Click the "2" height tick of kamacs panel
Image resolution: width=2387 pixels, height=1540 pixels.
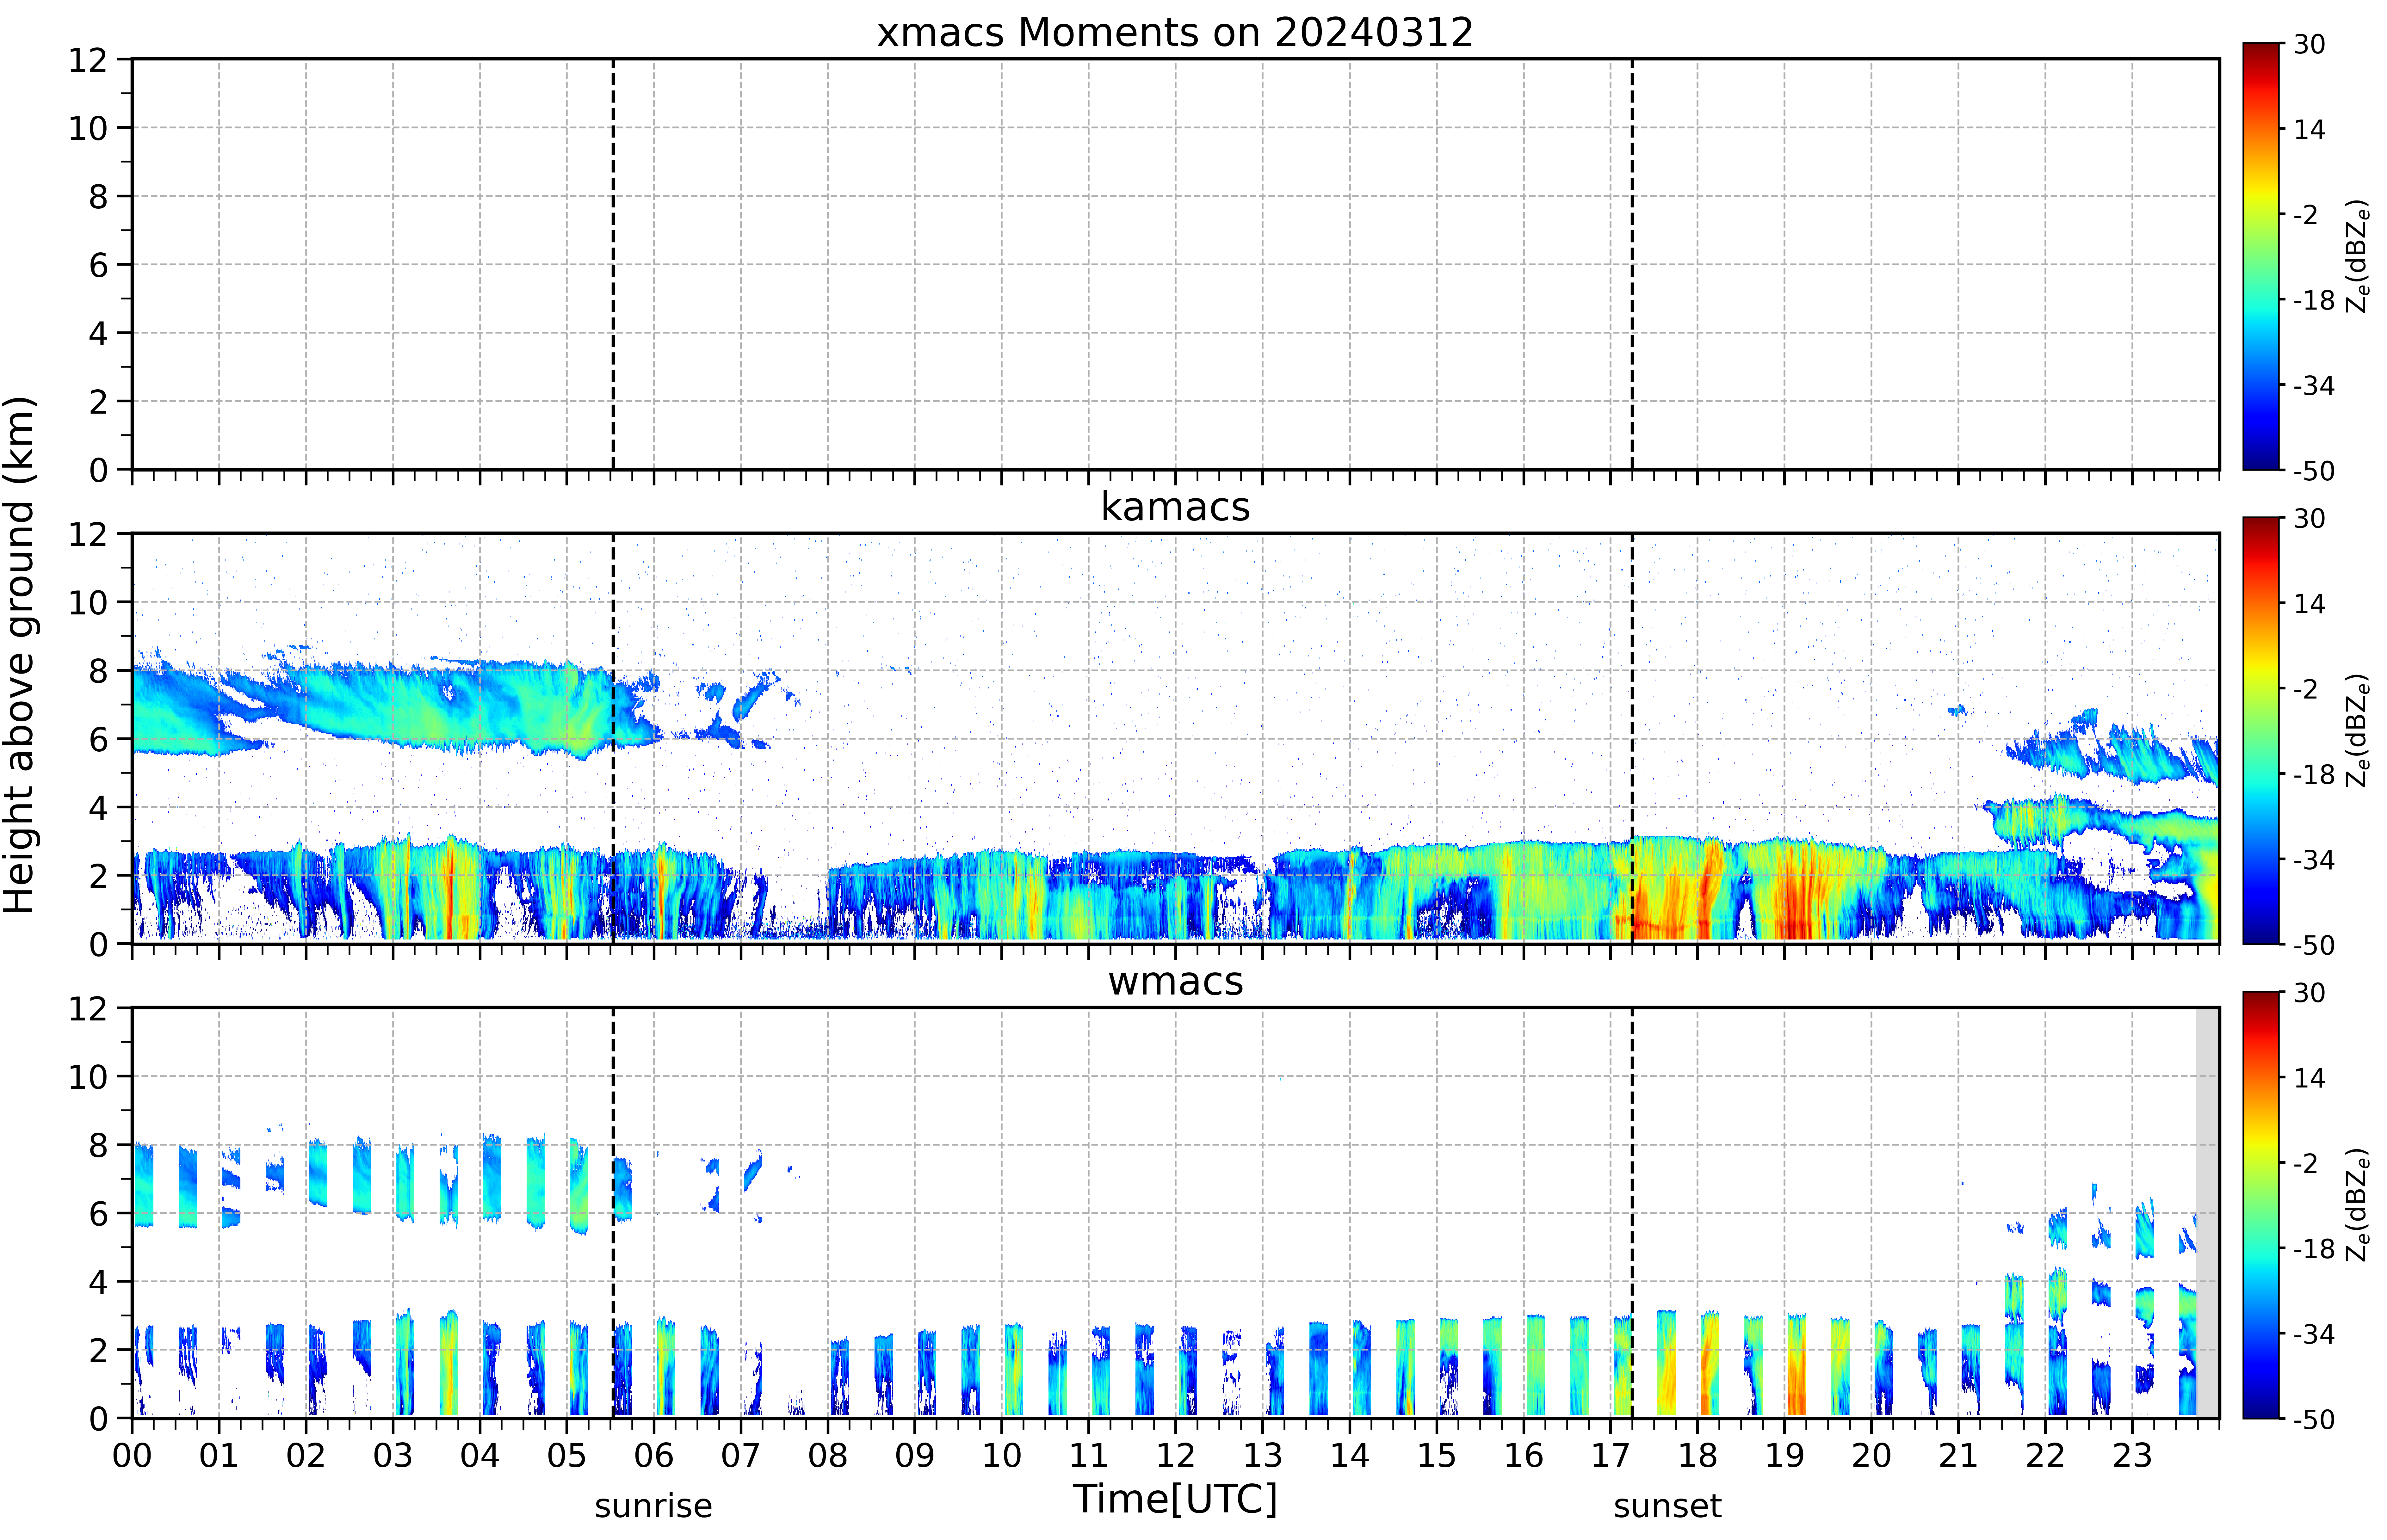98,876
